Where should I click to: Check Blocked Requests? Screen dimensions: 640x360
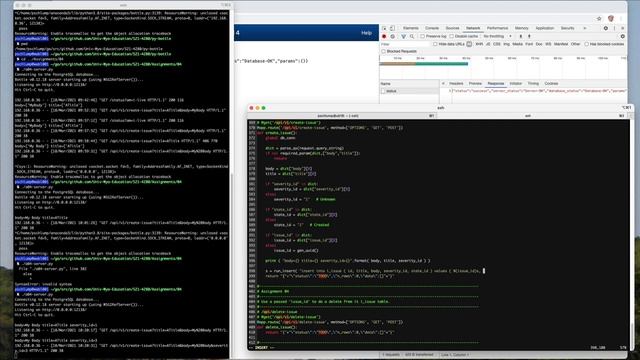(x=383, y=51)
